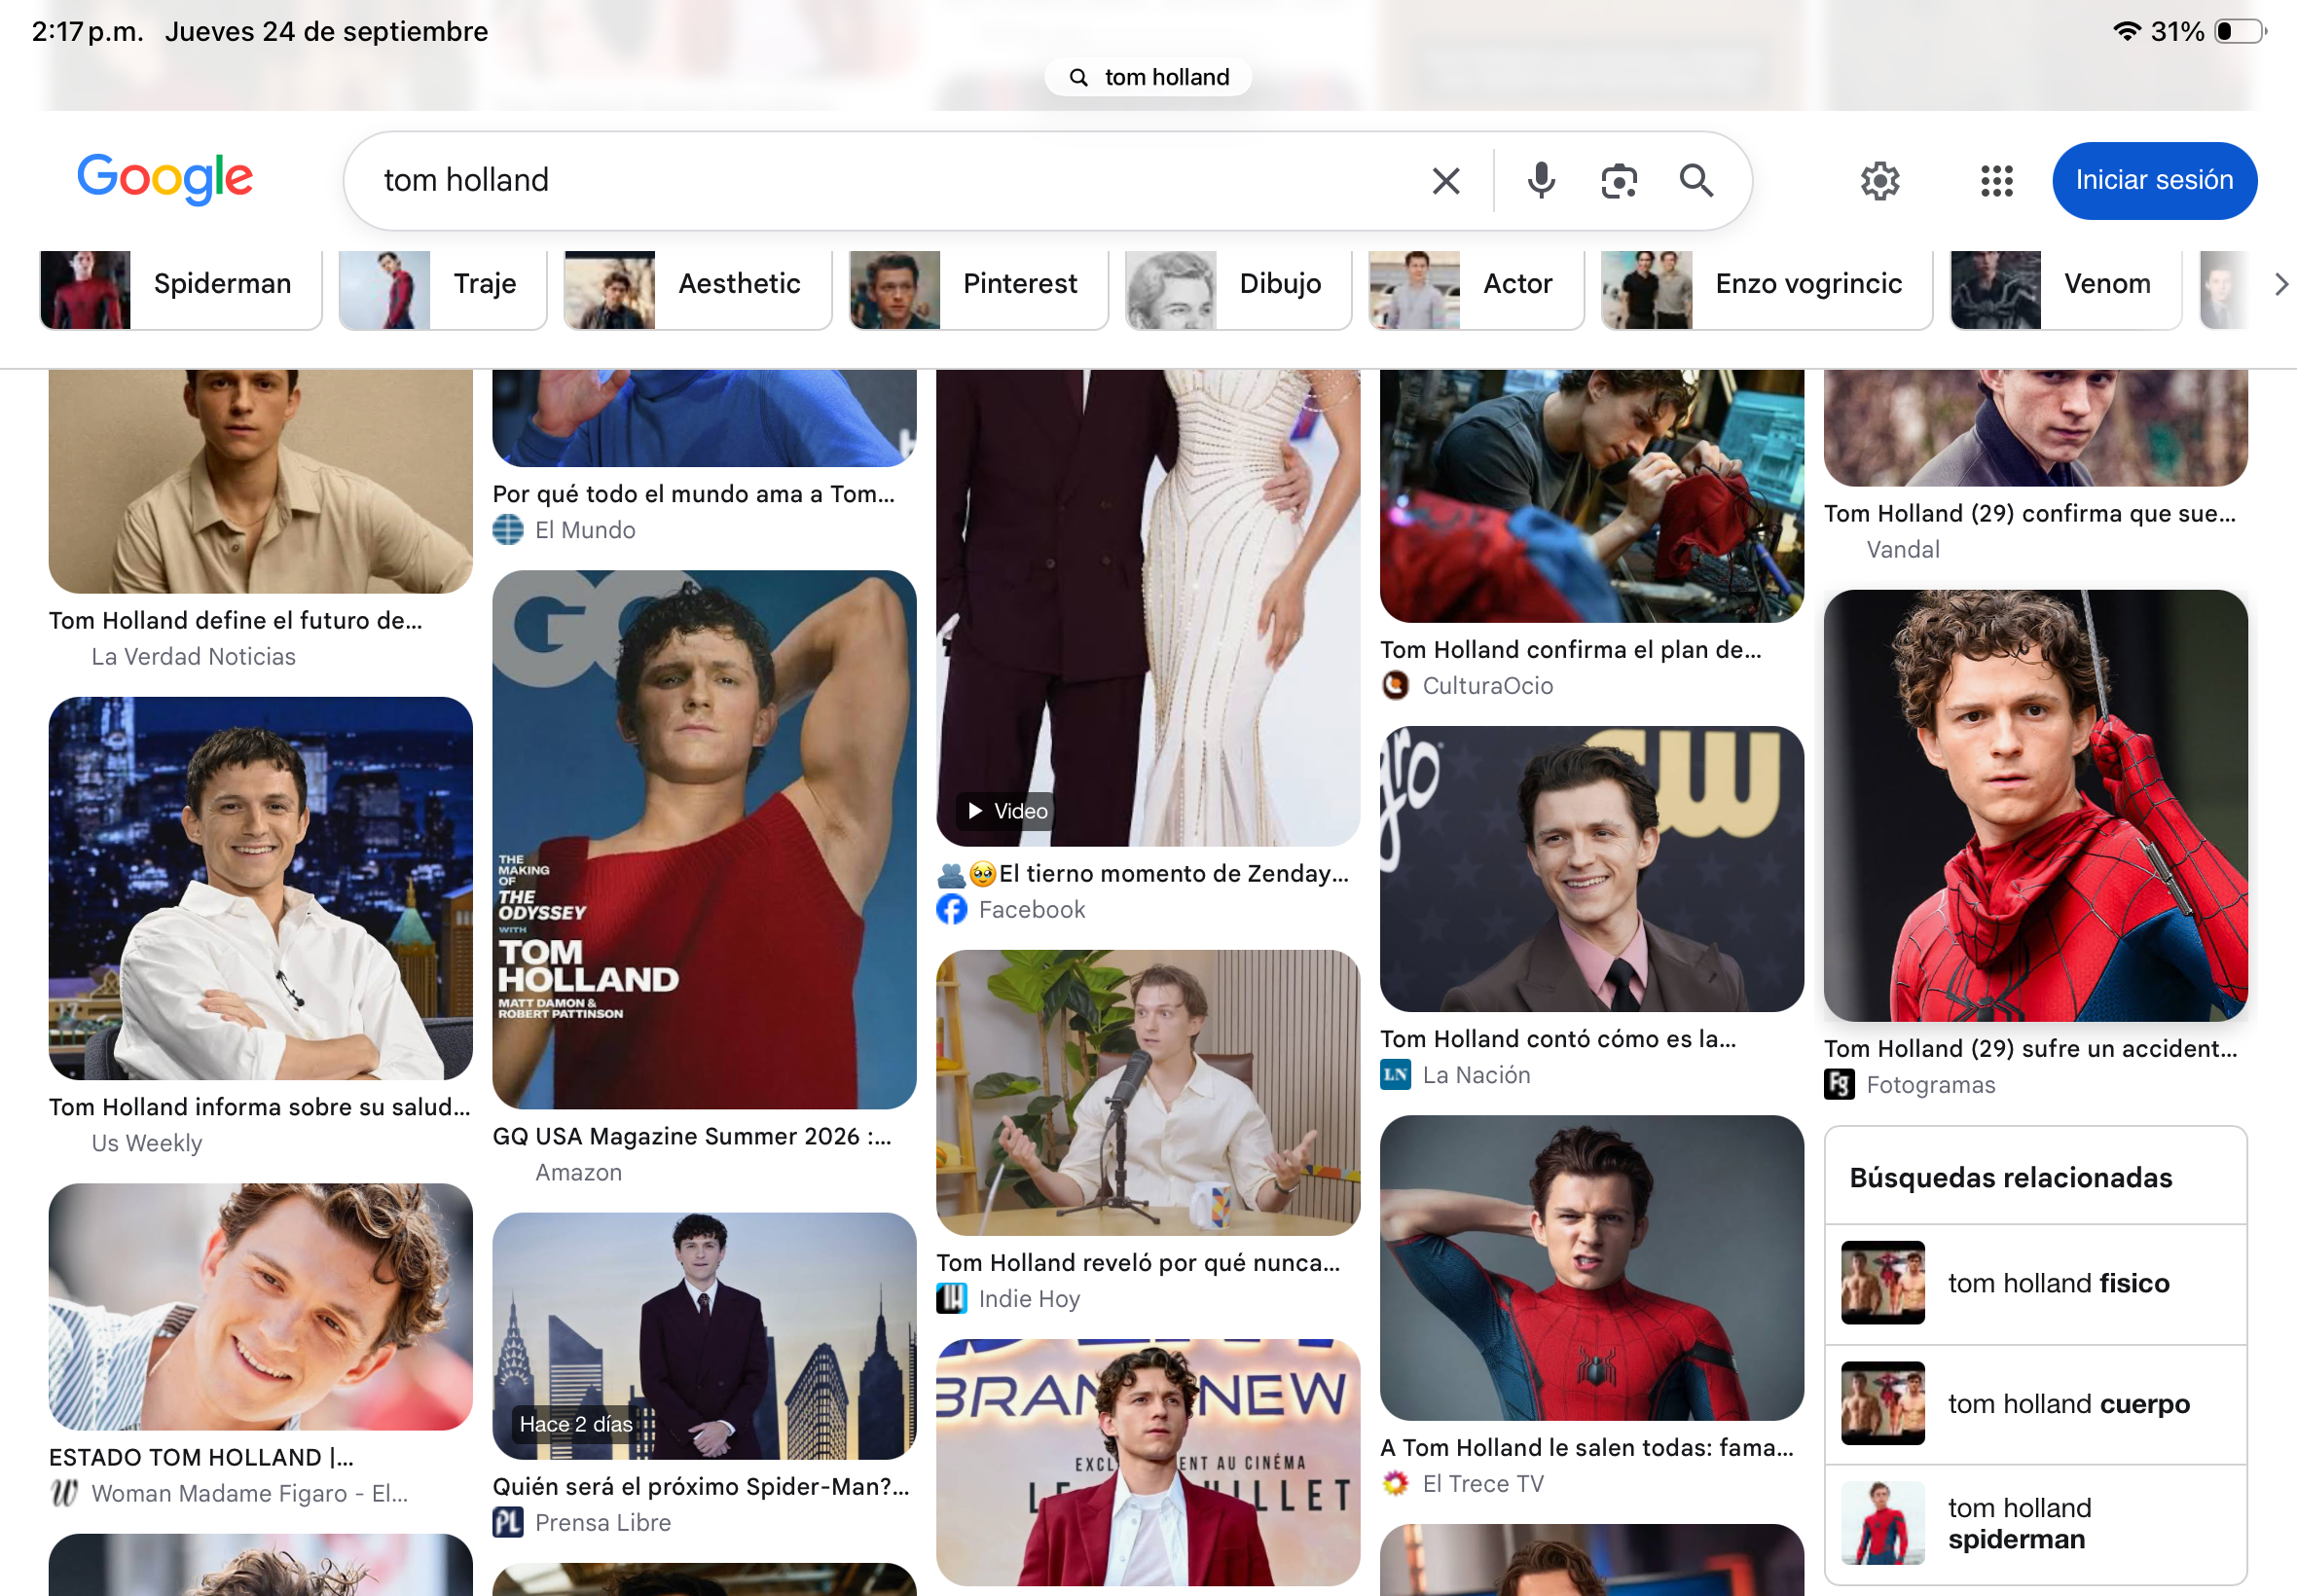Tap the battery indicator in status bar
2297x1596 pixels.
2241,32
